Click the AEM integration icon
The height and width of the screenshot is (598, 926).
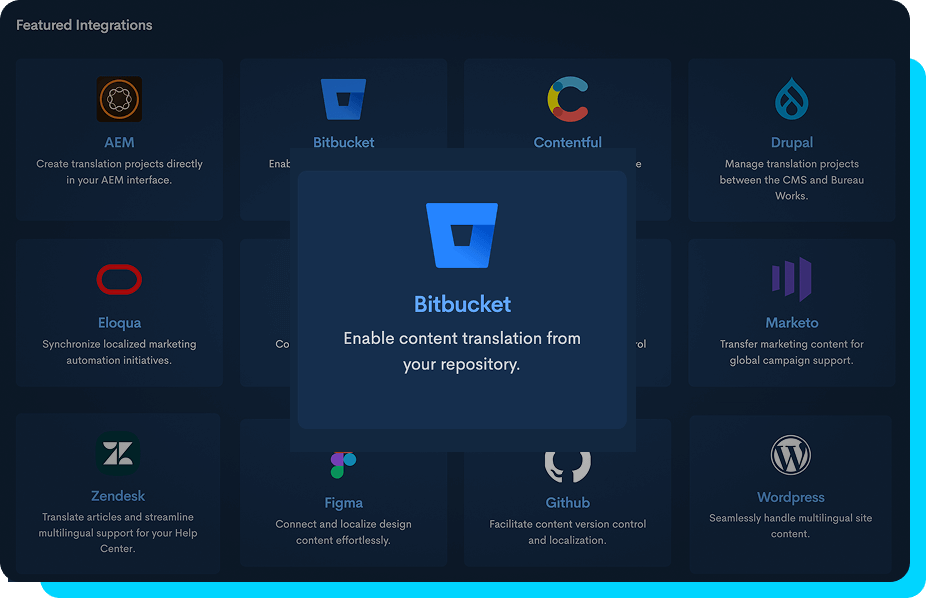pos(119,99)
